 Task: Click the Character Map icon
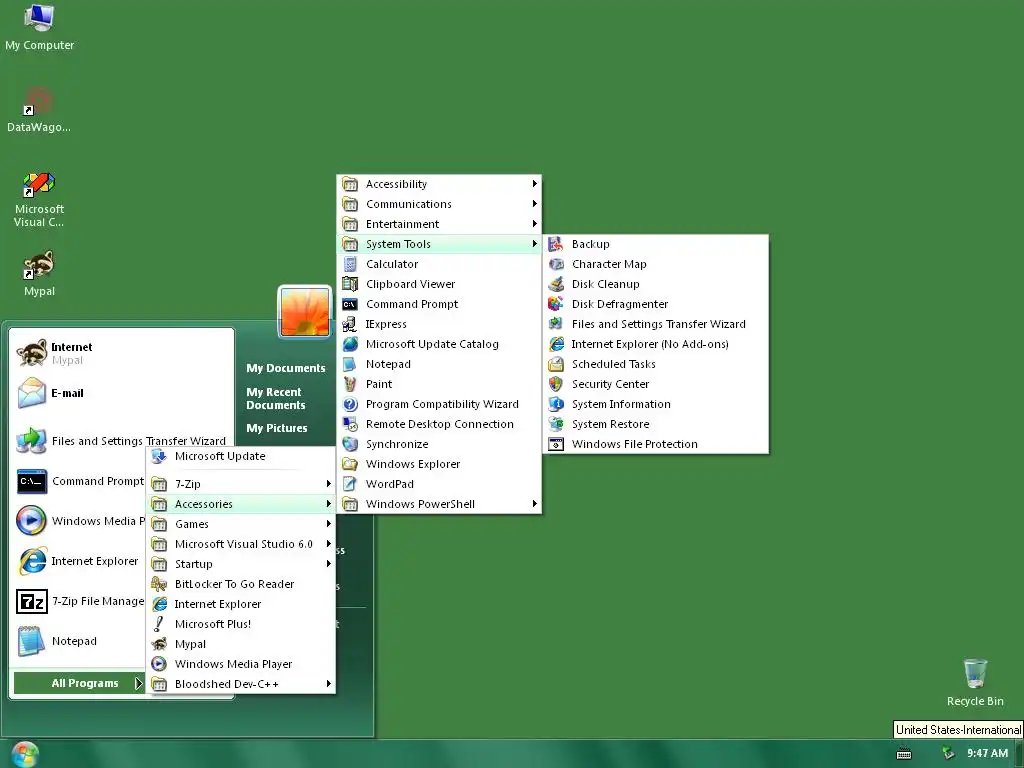click(556, 264)
